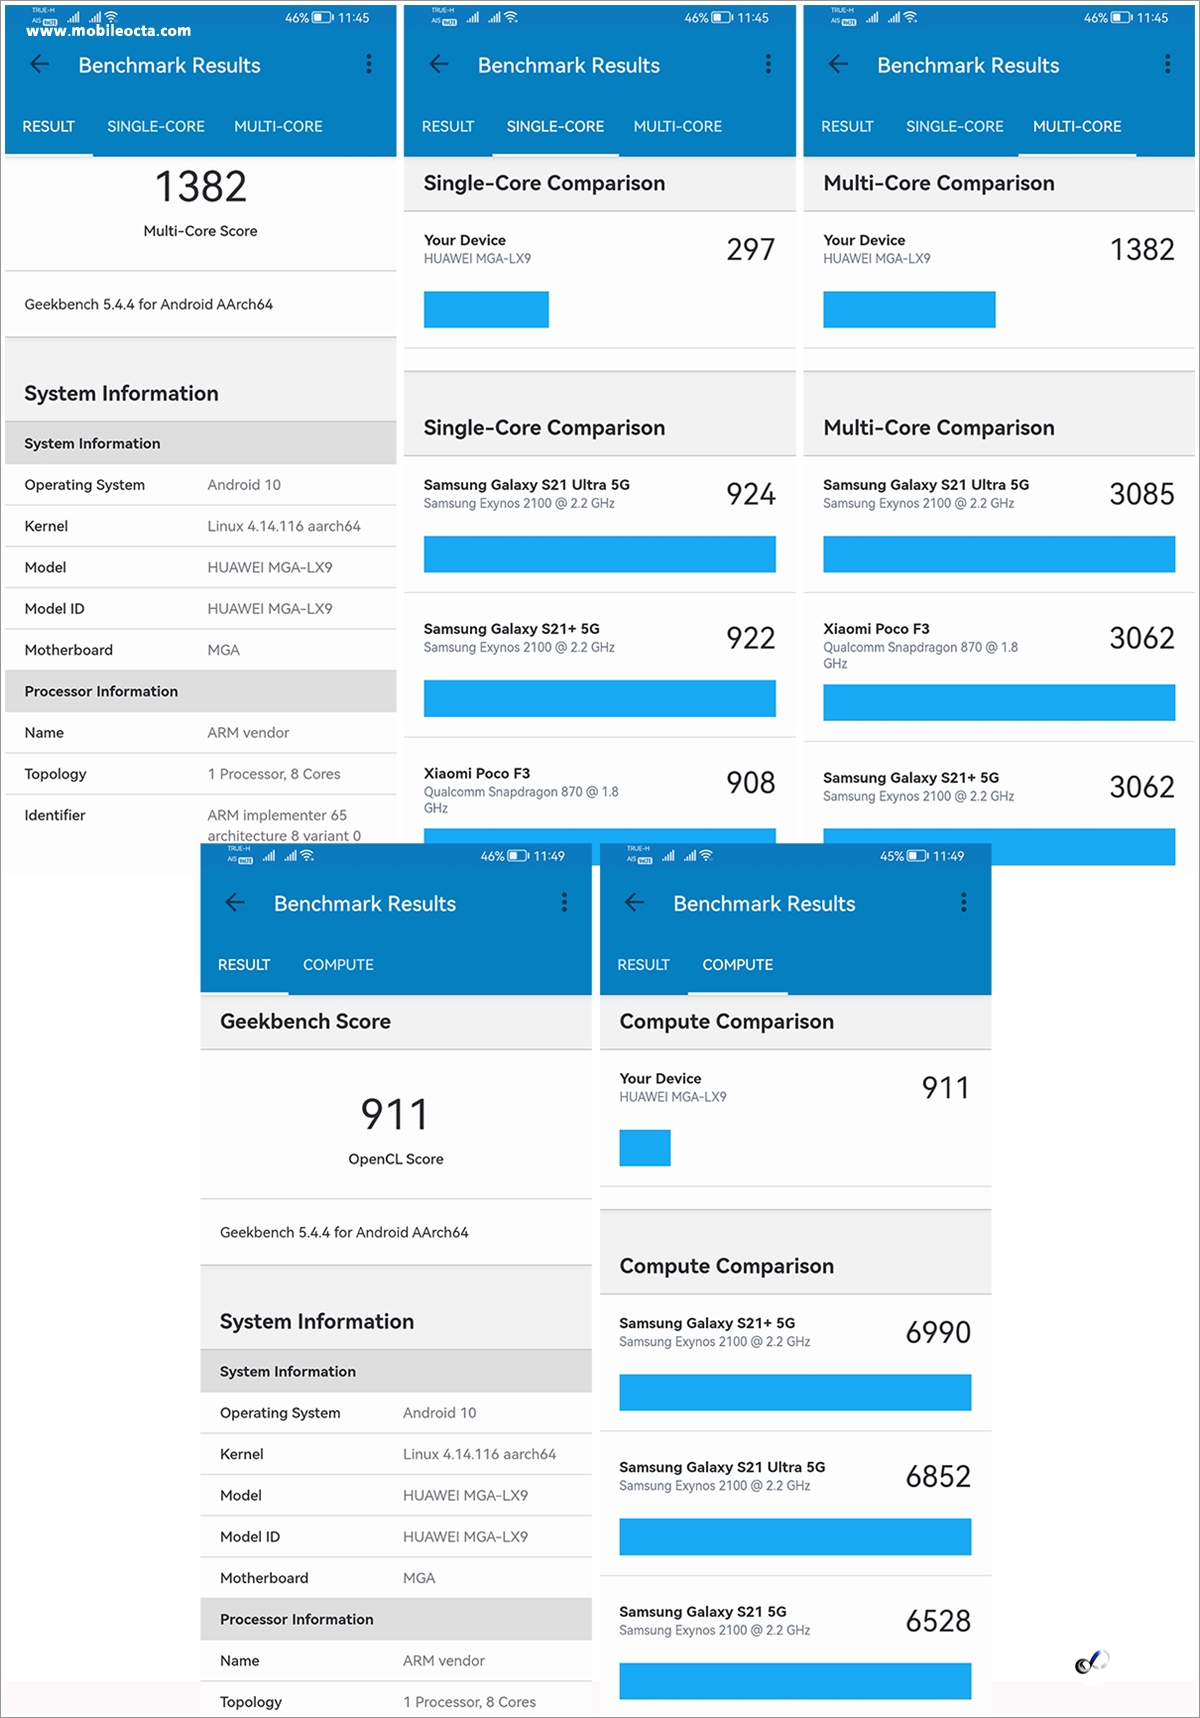
Task: Tap '1 Processor, 8 Cores' on the 1382 Multi-Core screen
Action: pos(274,774)
